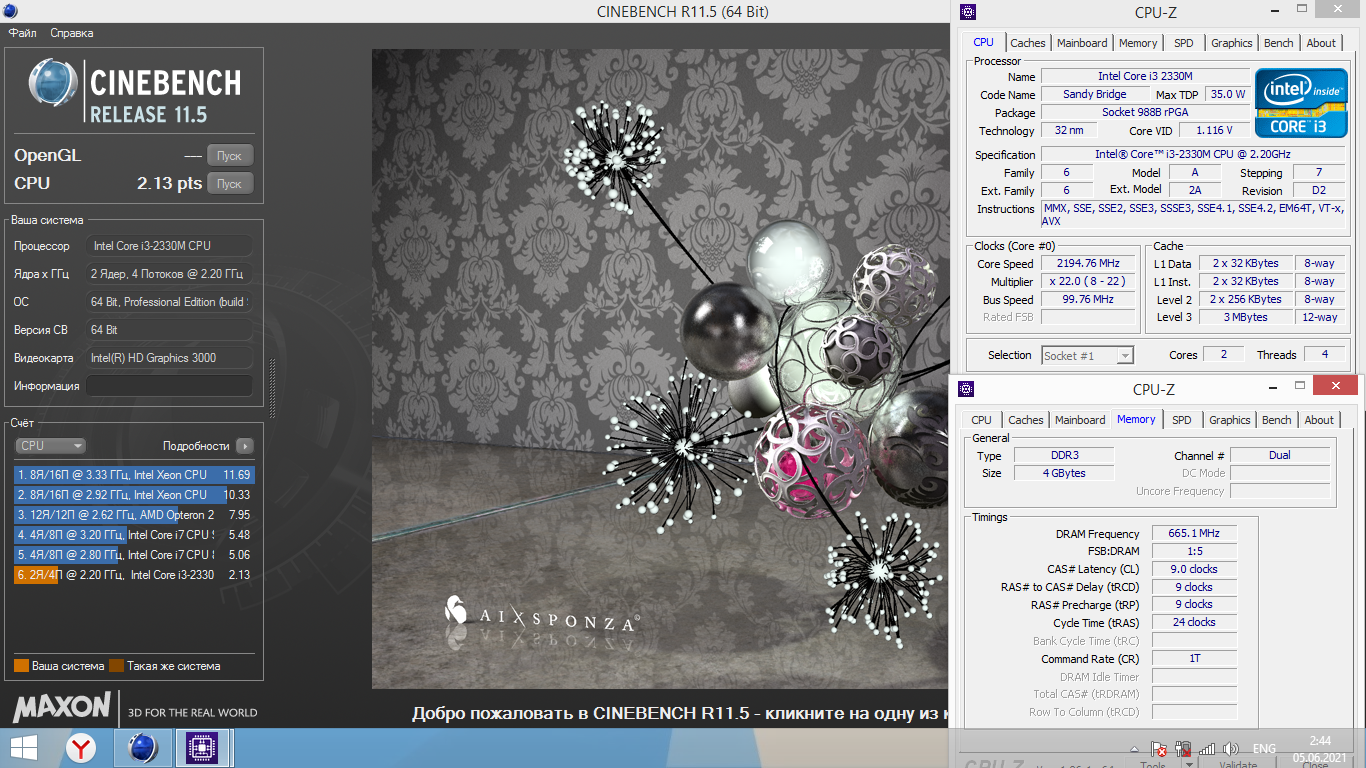Open SPD tab in lower CPU-Z
Image resolution: width=1366 pixels, height=768 pixels.
point(1182,420)
